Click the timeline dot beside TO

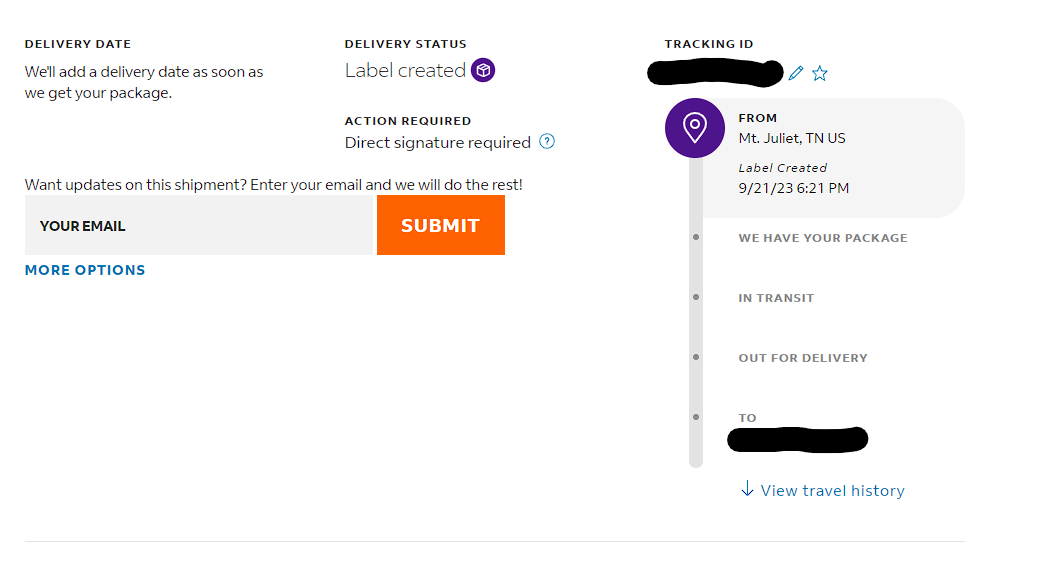(x=696, y=417)
